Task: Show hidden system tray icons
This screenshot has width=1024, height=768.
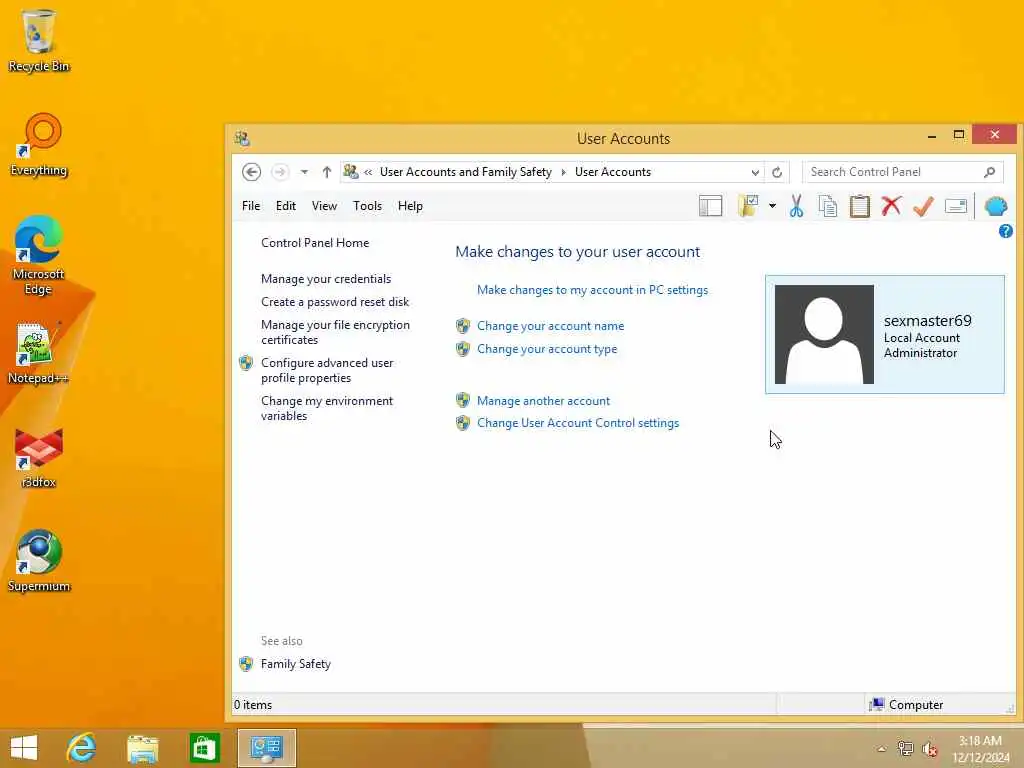Action: tap(881, 750)
